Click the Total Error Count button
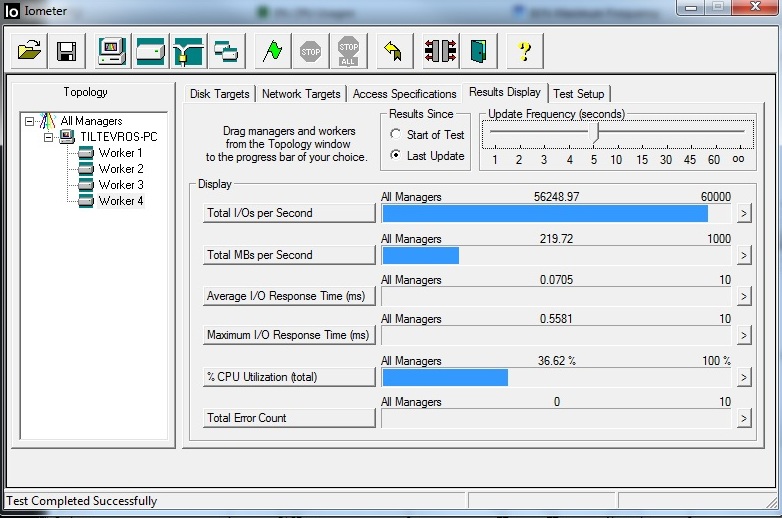 (x=289, y=417)
